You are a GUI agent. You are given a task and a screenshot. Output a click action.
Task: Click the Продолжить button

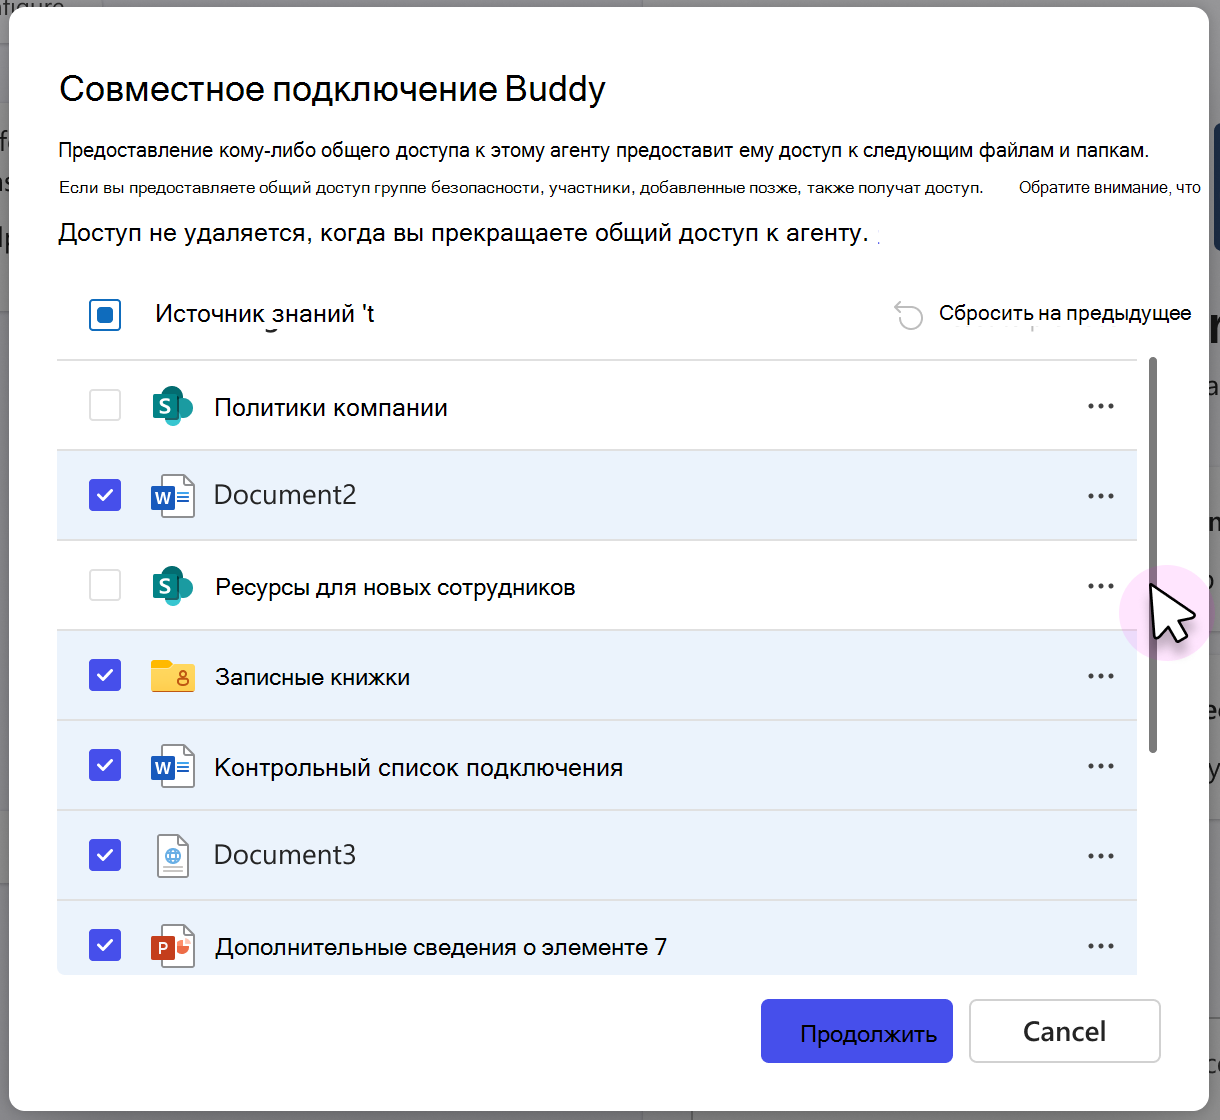coord(857,1031)
